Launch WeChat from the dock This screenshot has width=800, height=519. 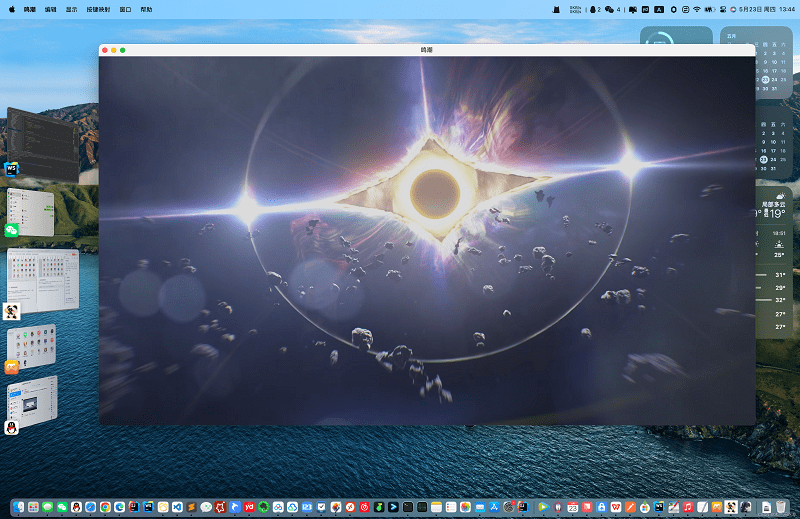(x=62, y=508)
